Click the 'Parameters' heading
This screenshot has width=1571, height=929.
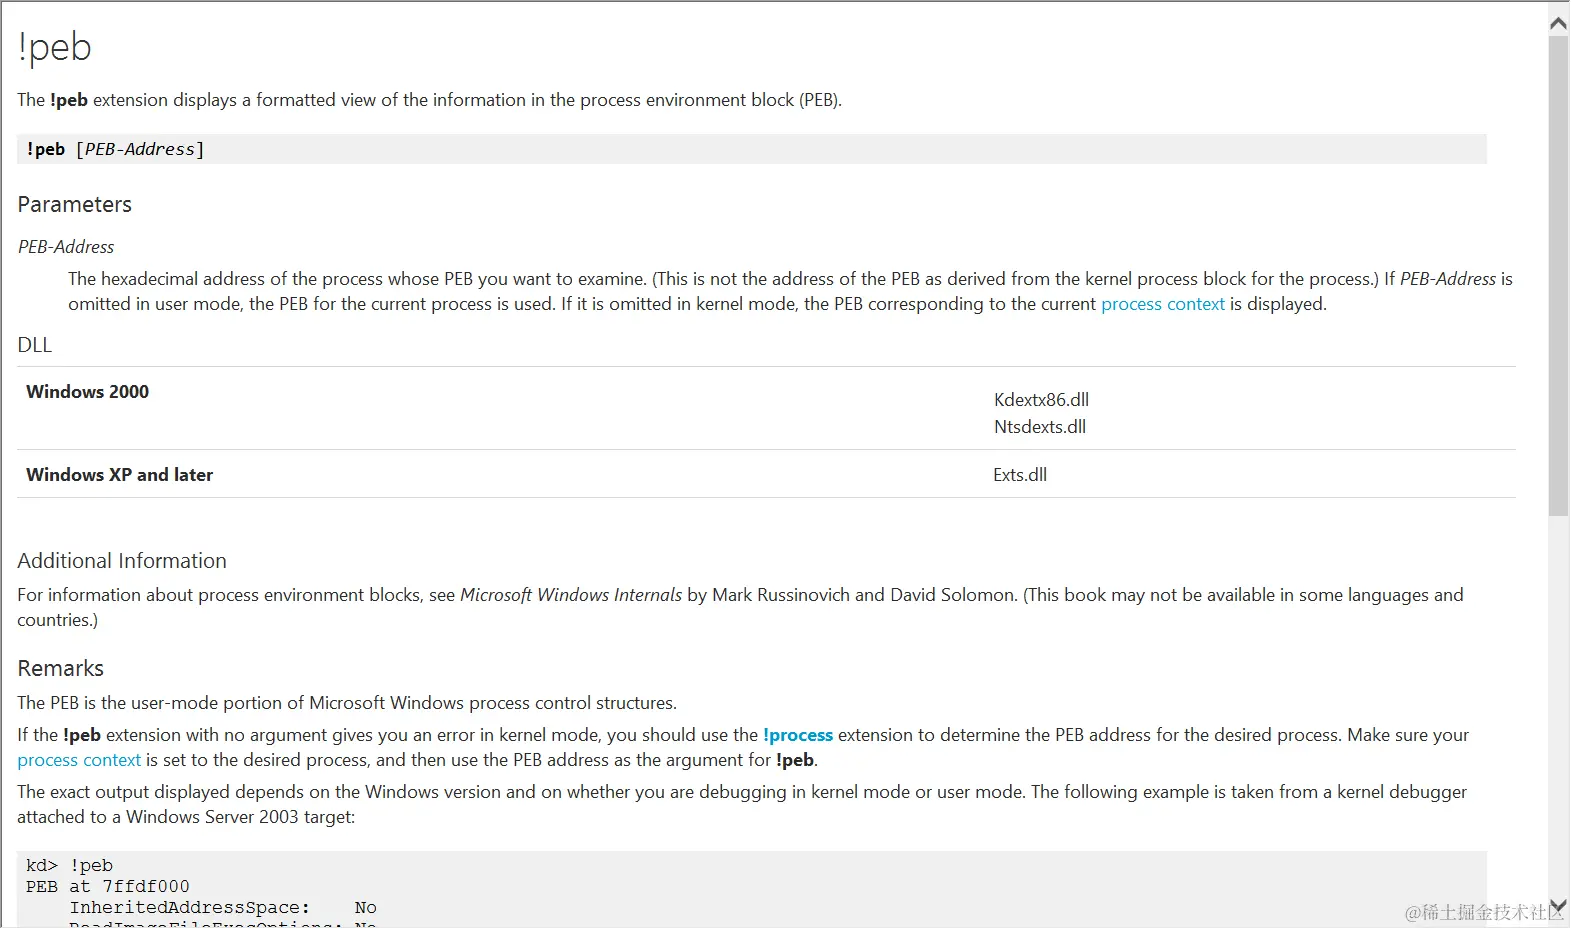75,205
